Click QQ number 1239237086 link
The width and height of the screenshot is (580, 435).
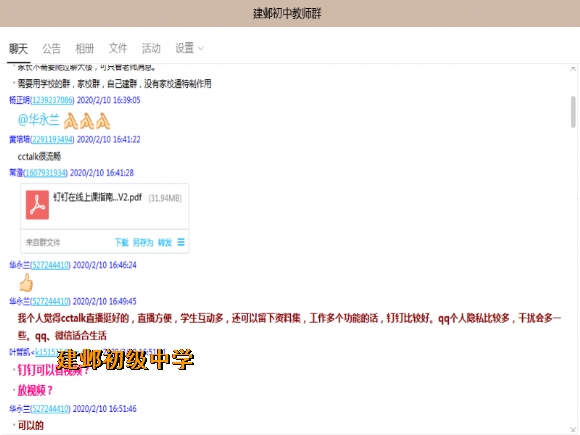[x=52, y=100]
